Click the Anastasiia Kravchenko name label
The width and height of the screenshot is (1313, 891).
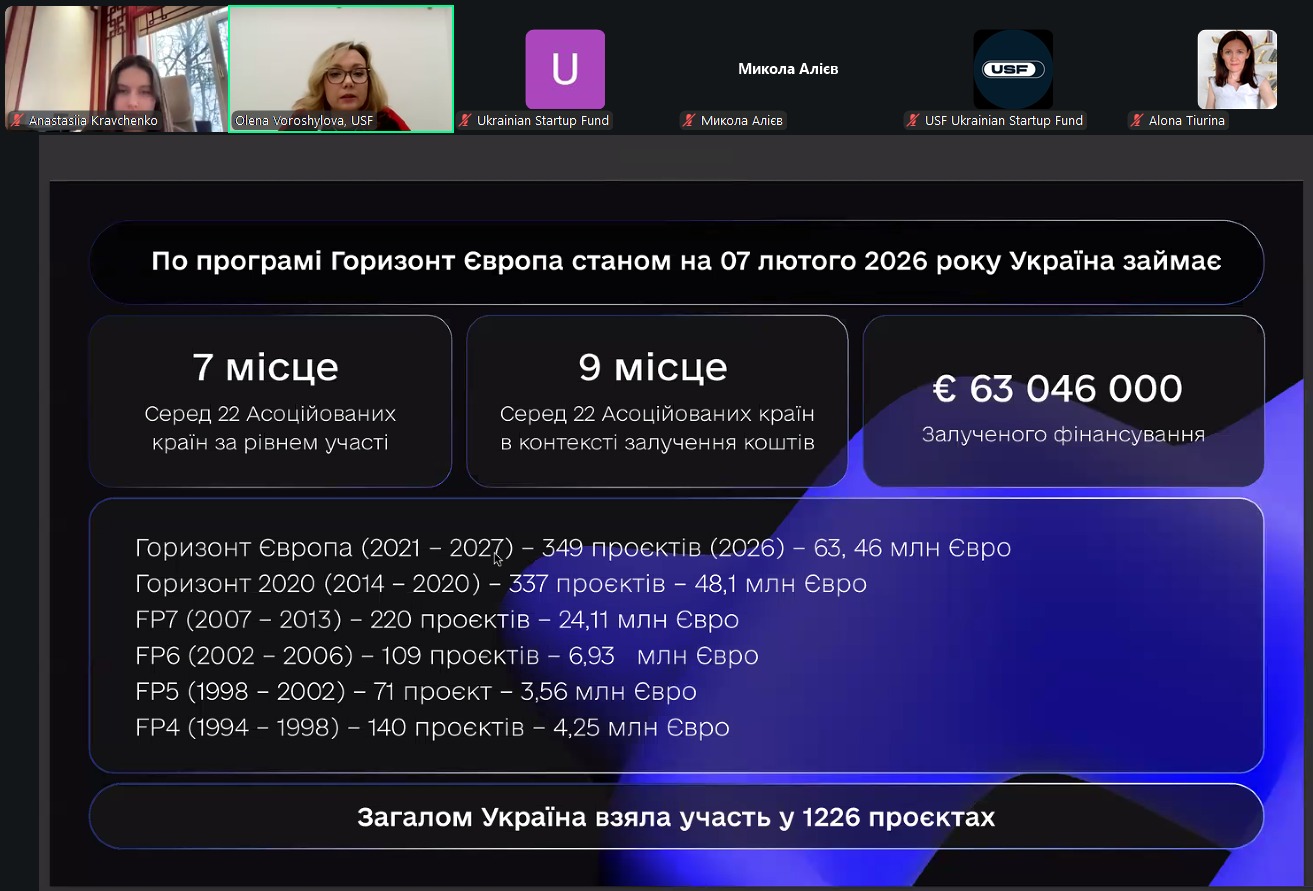(x=93, y=121)
